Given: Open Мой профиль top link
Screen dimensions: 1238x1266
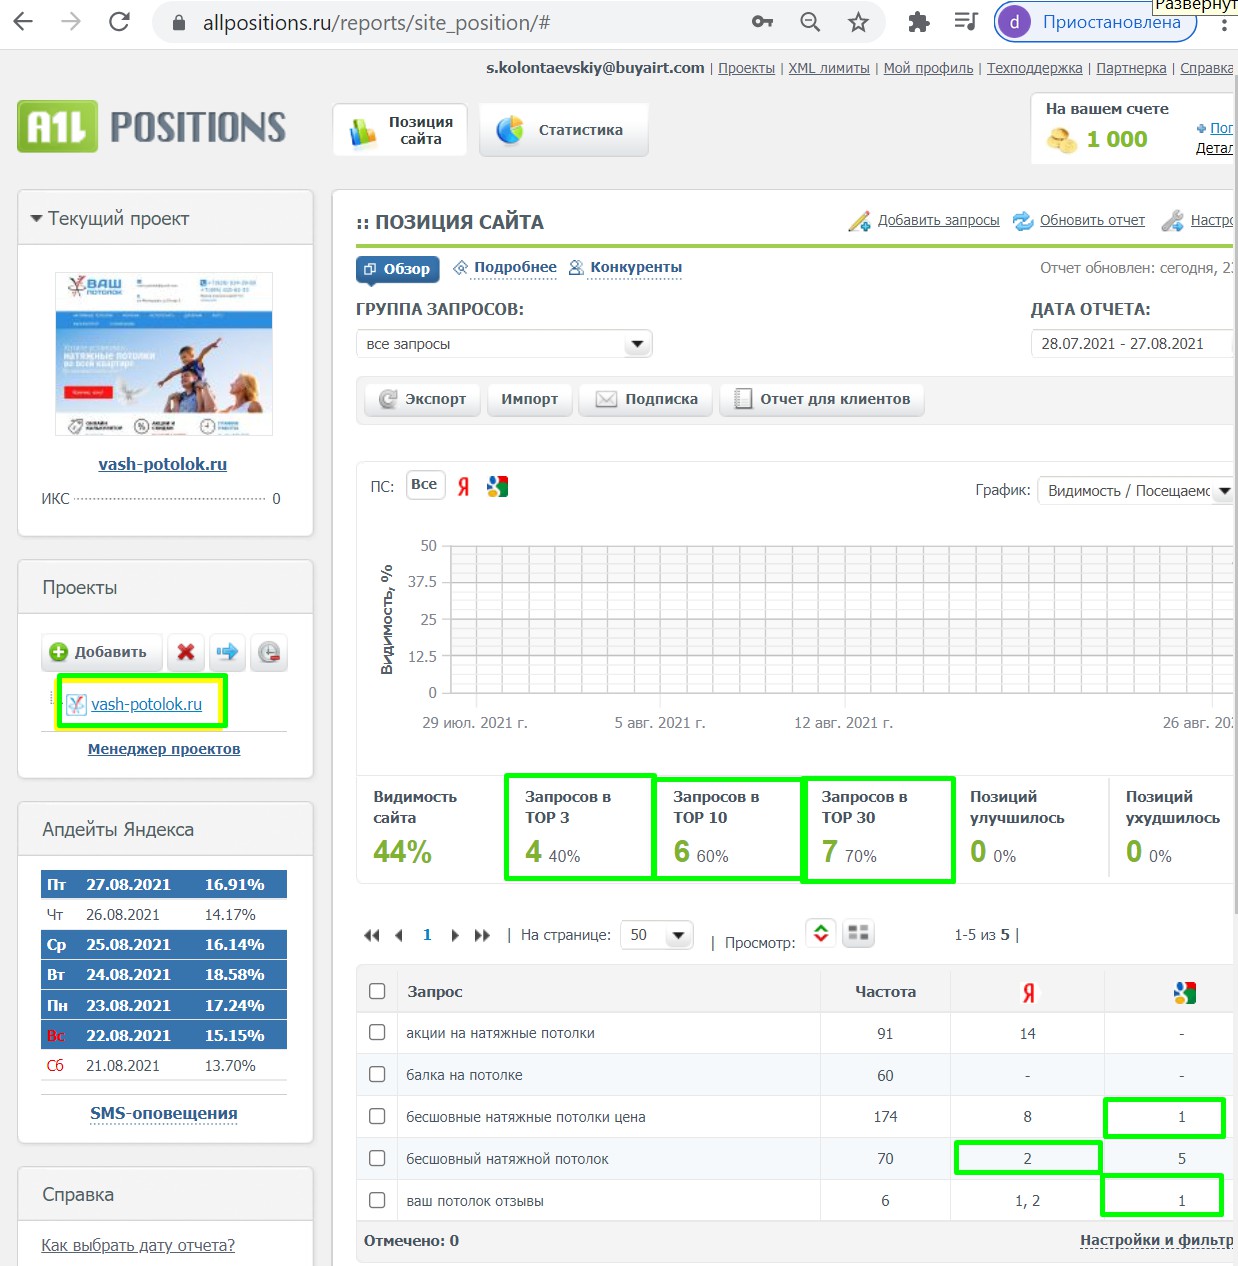Looking at the screenshot, I should click(928, 68).
